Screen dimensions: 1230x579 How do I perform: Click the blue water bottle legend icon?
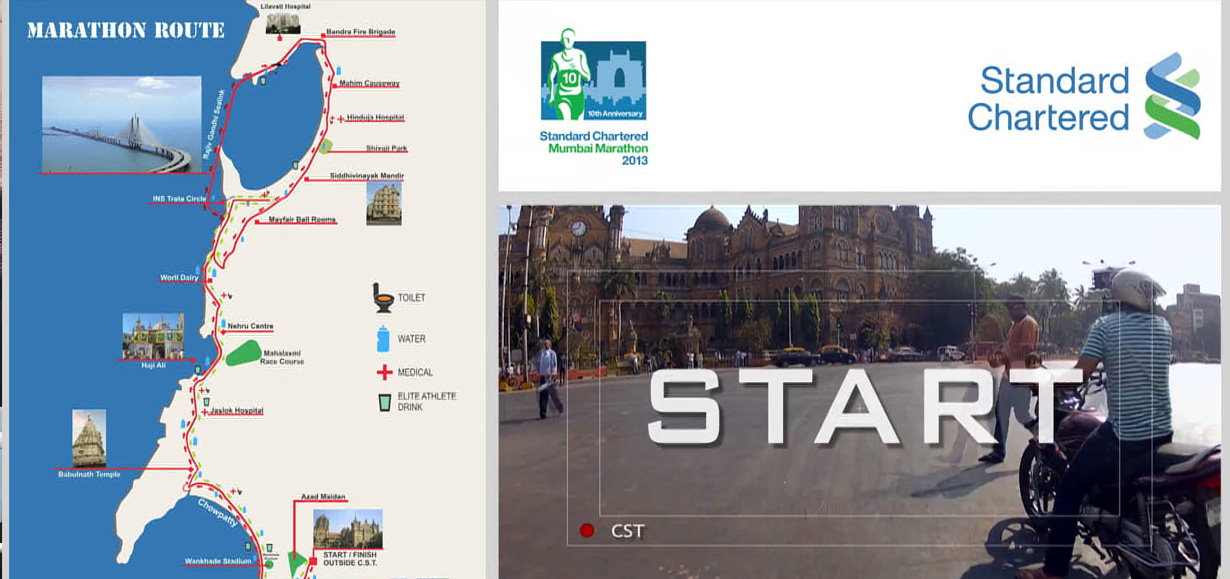[382, 339]
